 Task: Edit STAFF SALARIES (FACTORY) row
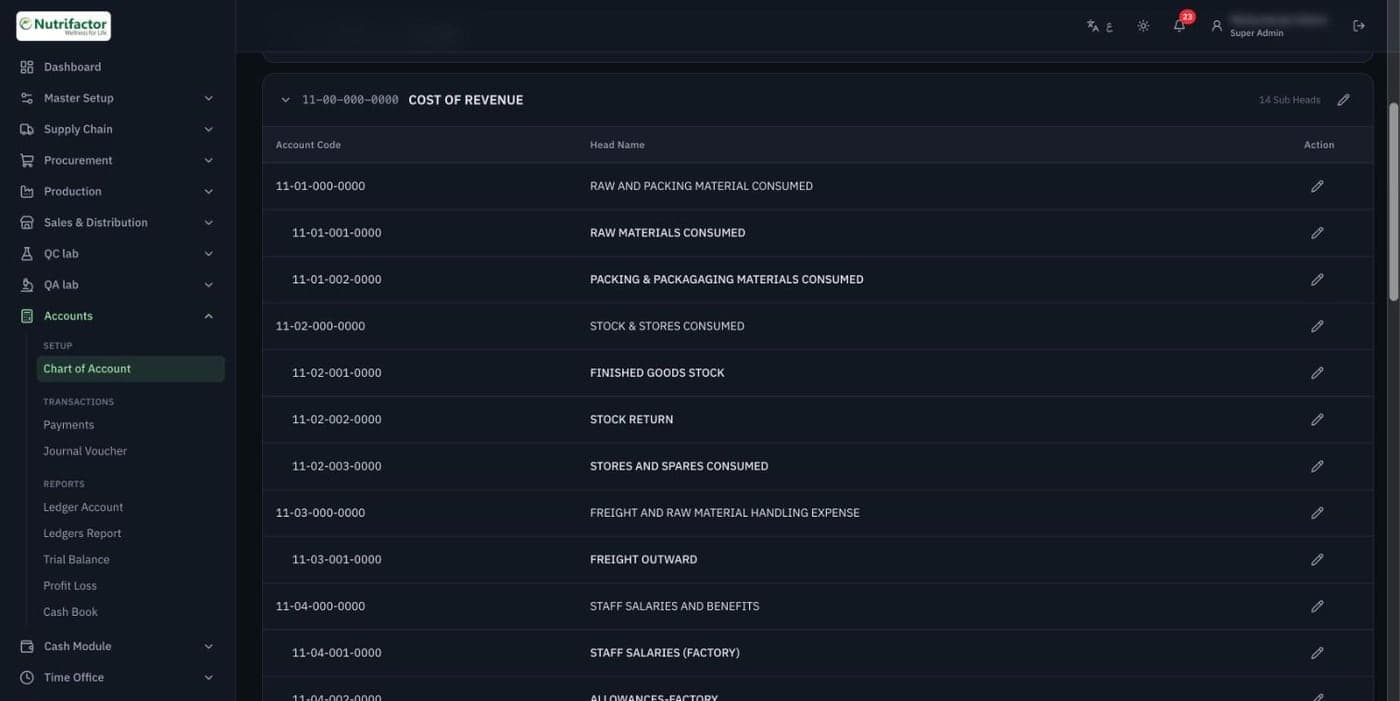[1317, 653]
